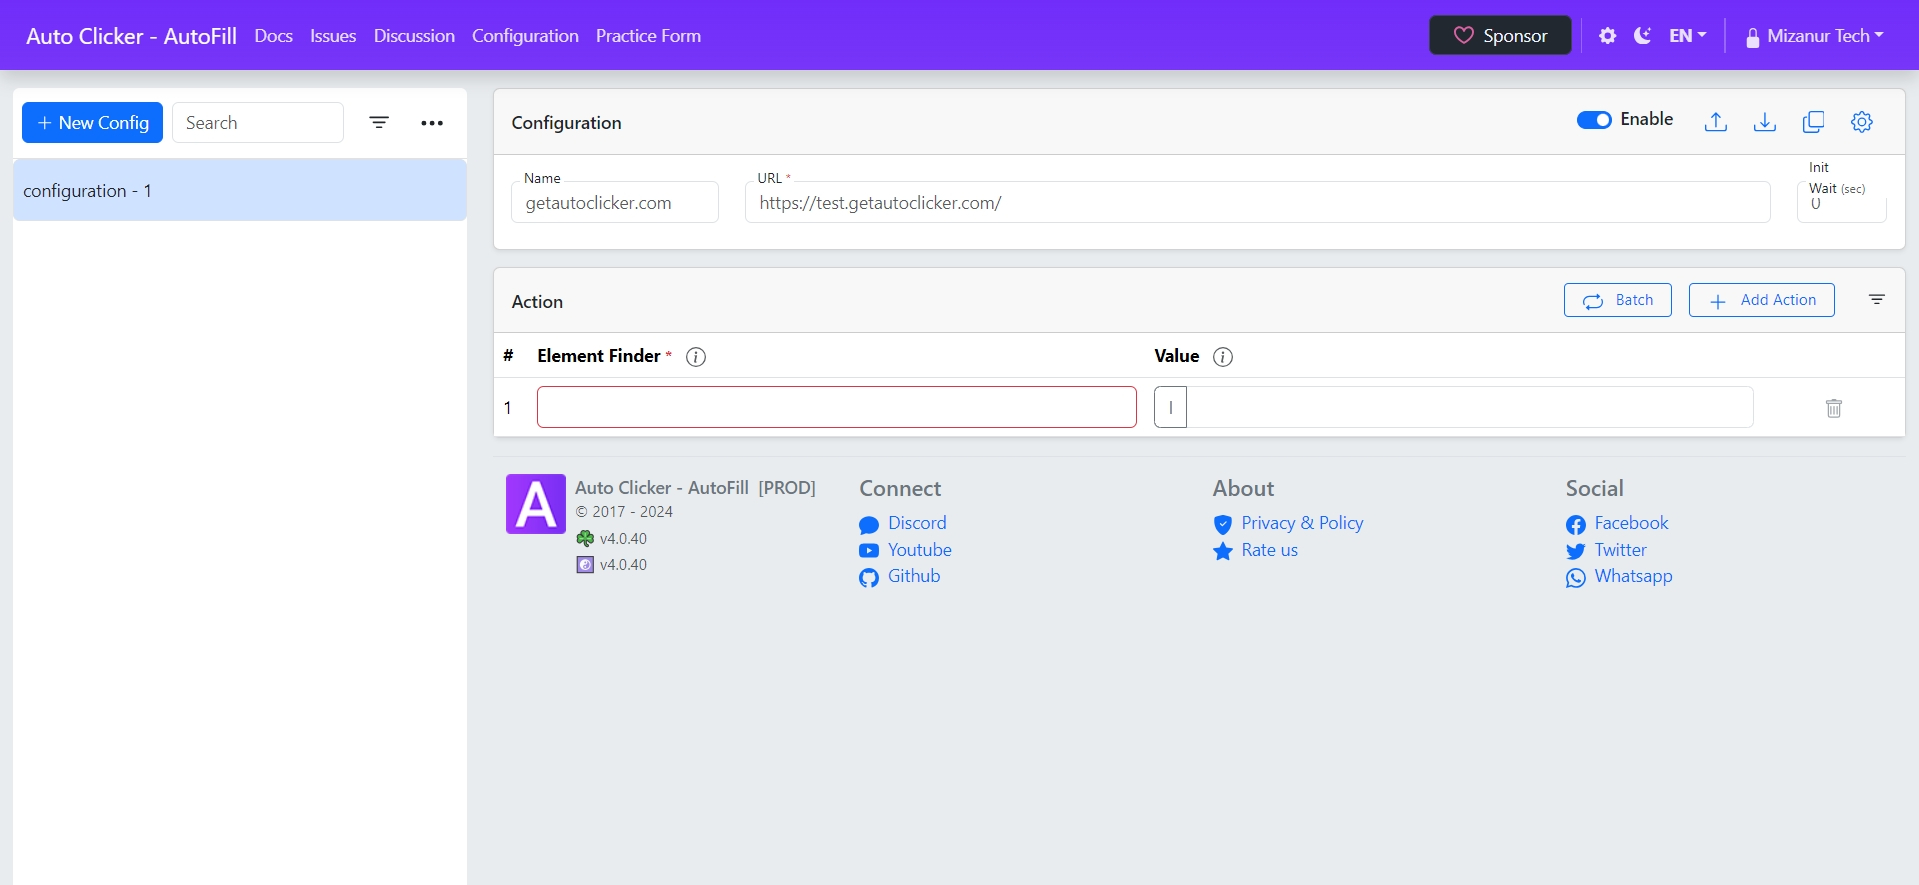Click the Youtube play icon
The width and height of the screenshot is (1919, 885).
click(869, 551)
